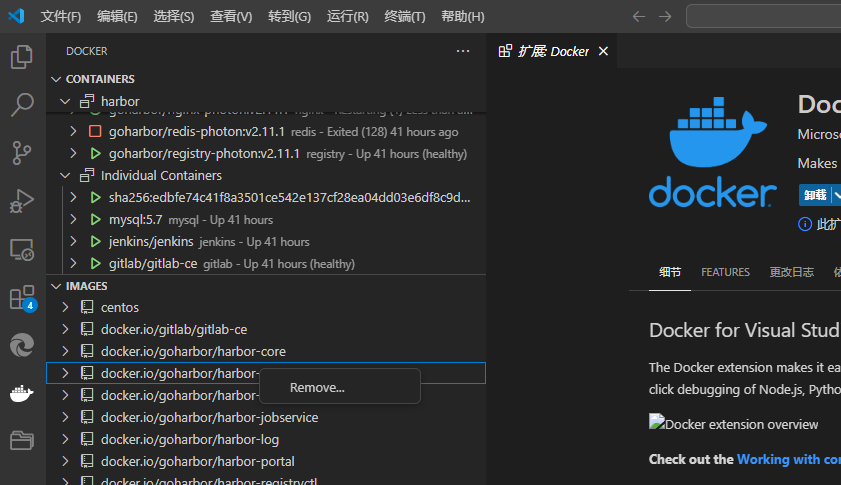
Task: Select the docker.io/goharbor/harbor-log image row
Action: (266, 439)
